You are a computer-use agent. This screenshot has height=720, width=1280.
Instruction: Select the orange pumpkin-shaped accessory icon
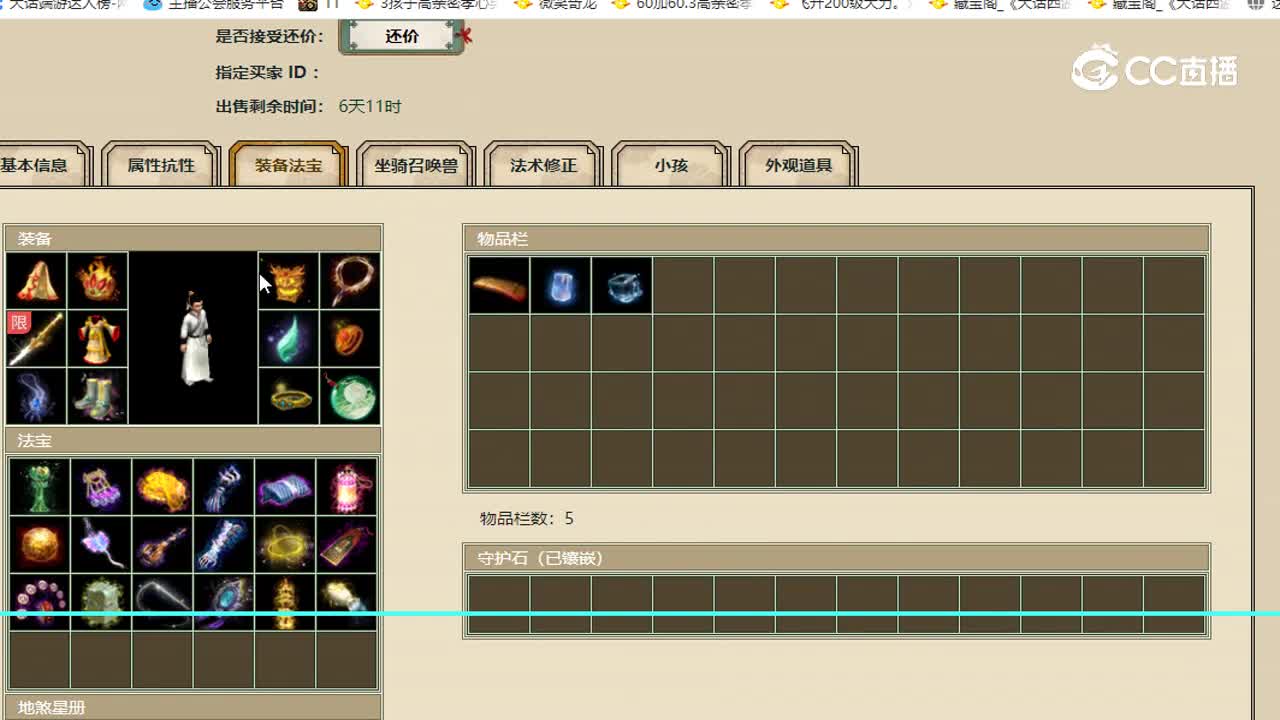point(350,339)
